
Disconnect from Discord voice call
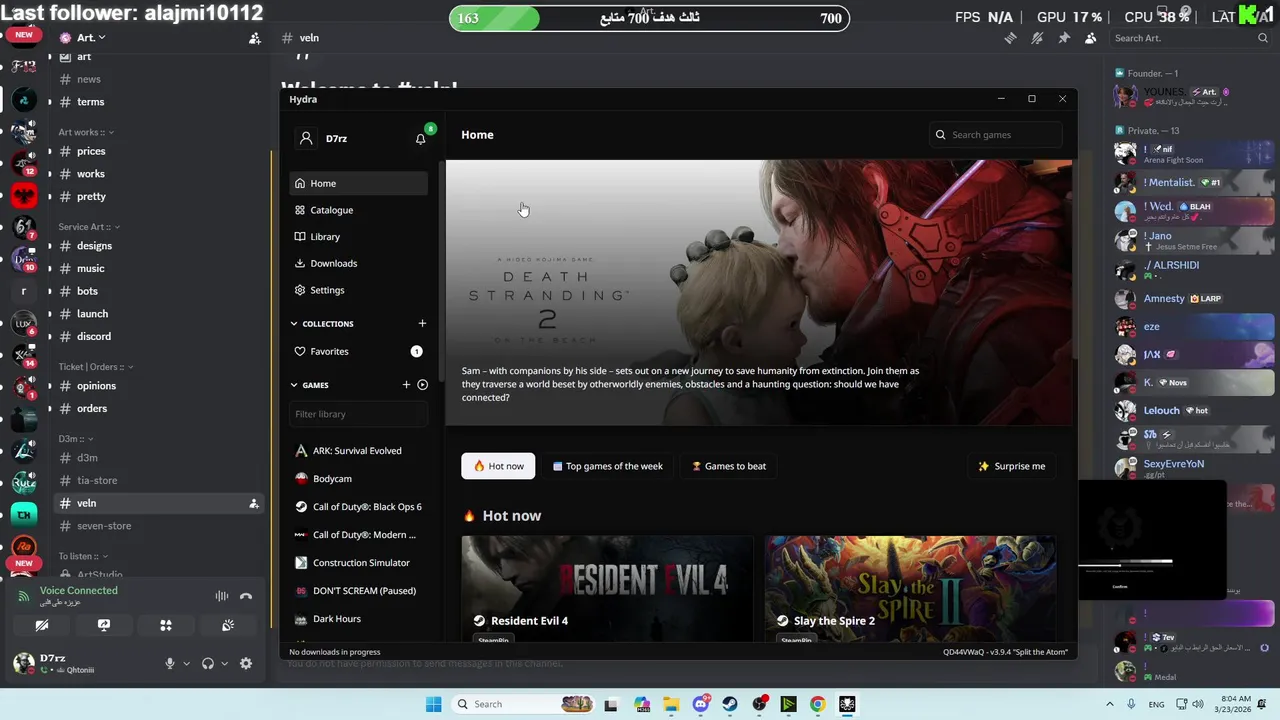246,596
